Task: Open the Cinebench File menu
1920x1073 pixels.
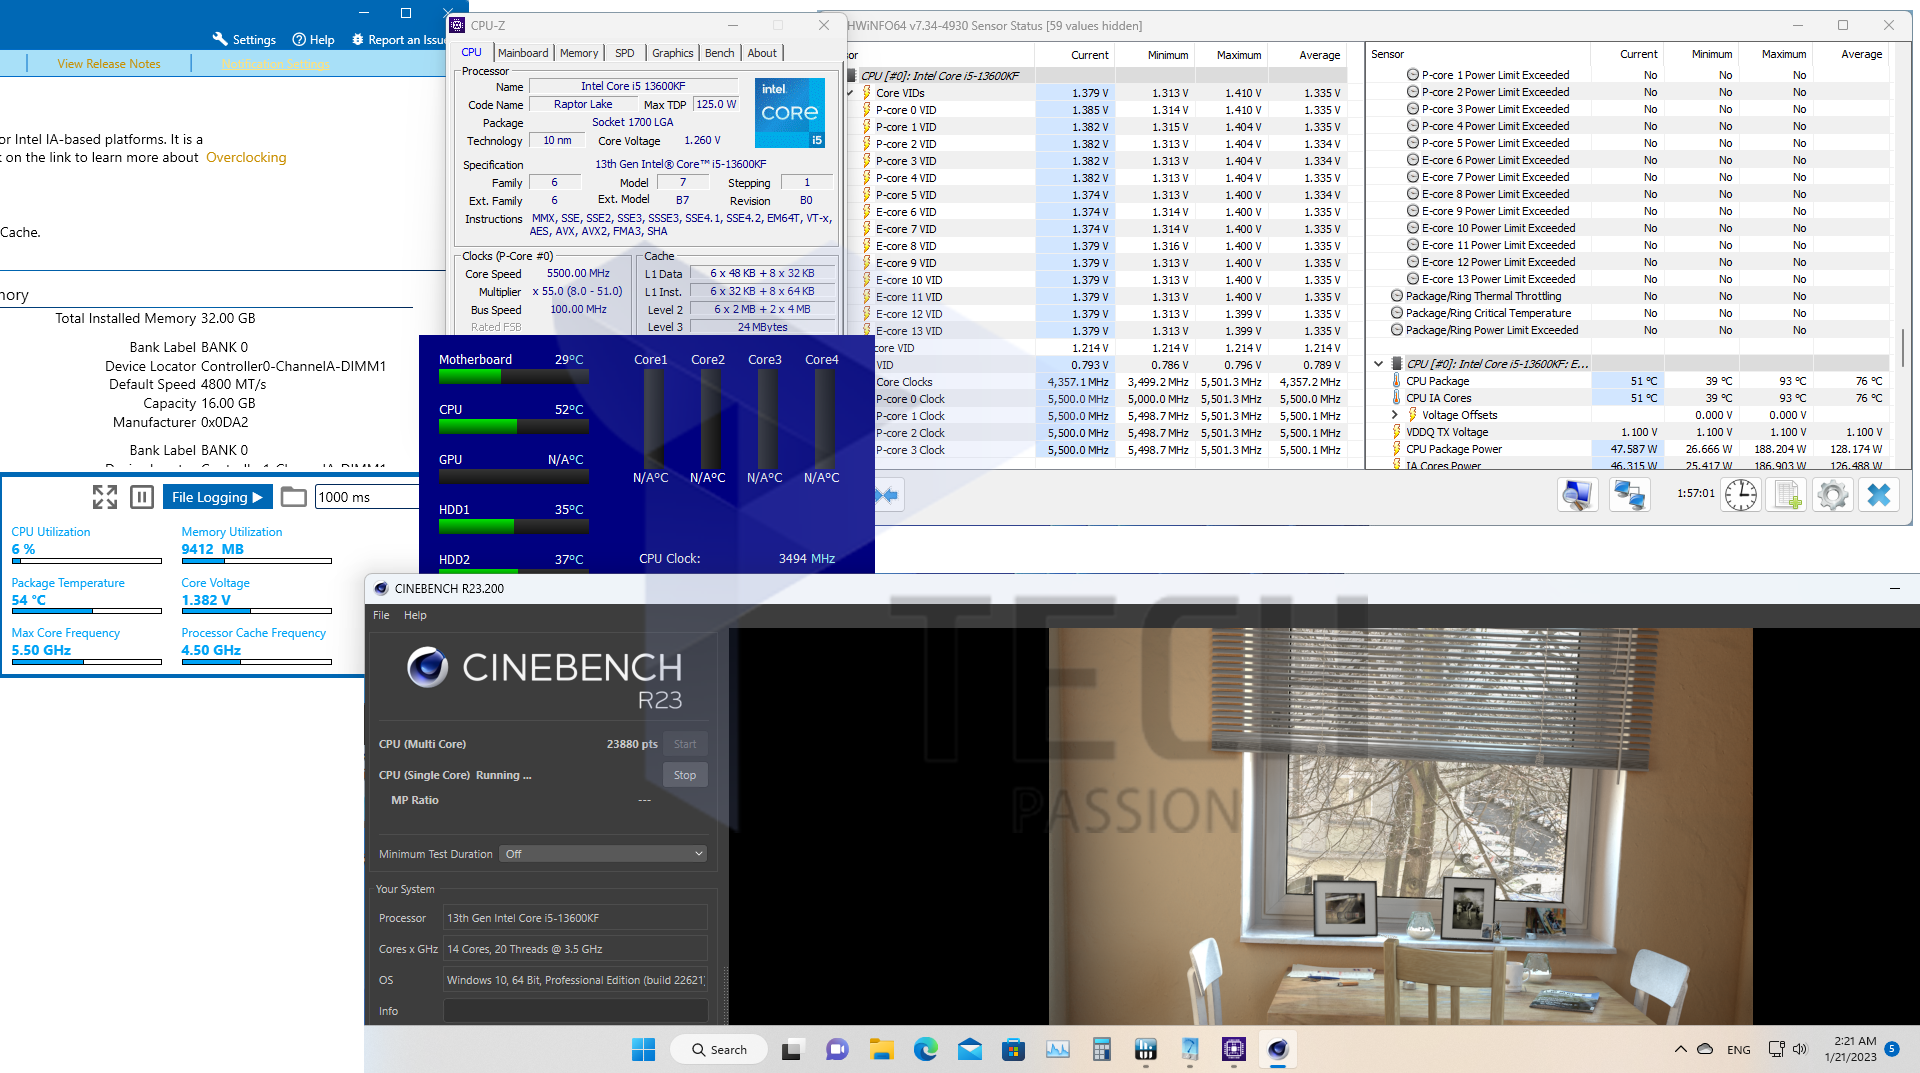Action: [381, 615]
